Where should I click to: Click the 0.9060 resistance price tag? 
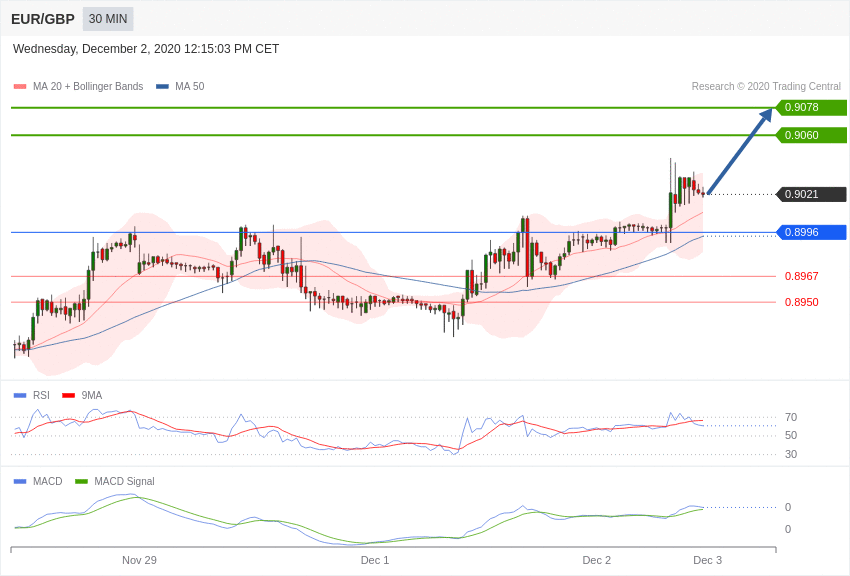[x=811, y=135]
